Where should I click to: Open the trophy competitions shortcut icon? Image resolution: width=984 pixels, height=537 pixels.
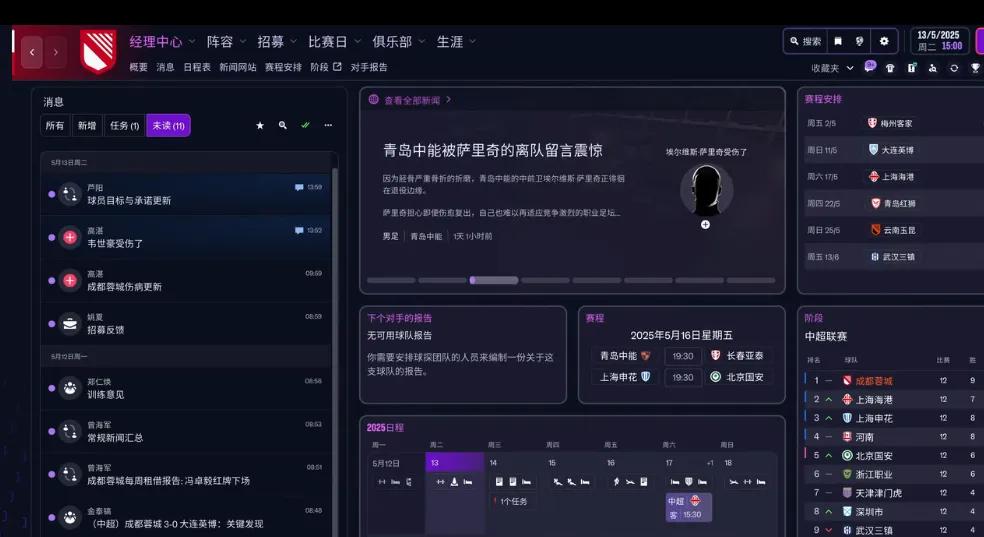pos(975,68)
